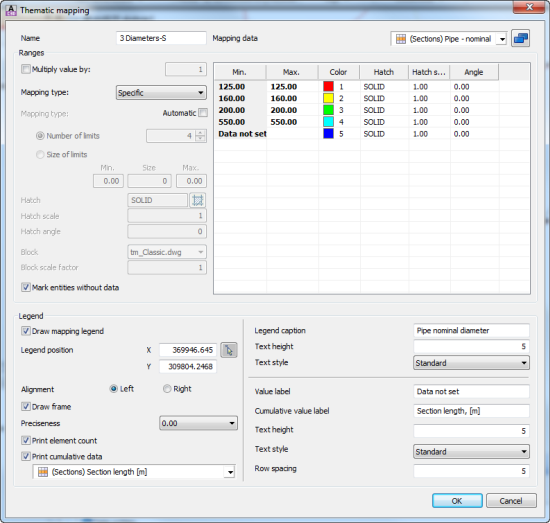The width and height of the screenshot is (550, 523).
Task: Select the blue swatch for Data not set
Action: click(x=328, y=134)
